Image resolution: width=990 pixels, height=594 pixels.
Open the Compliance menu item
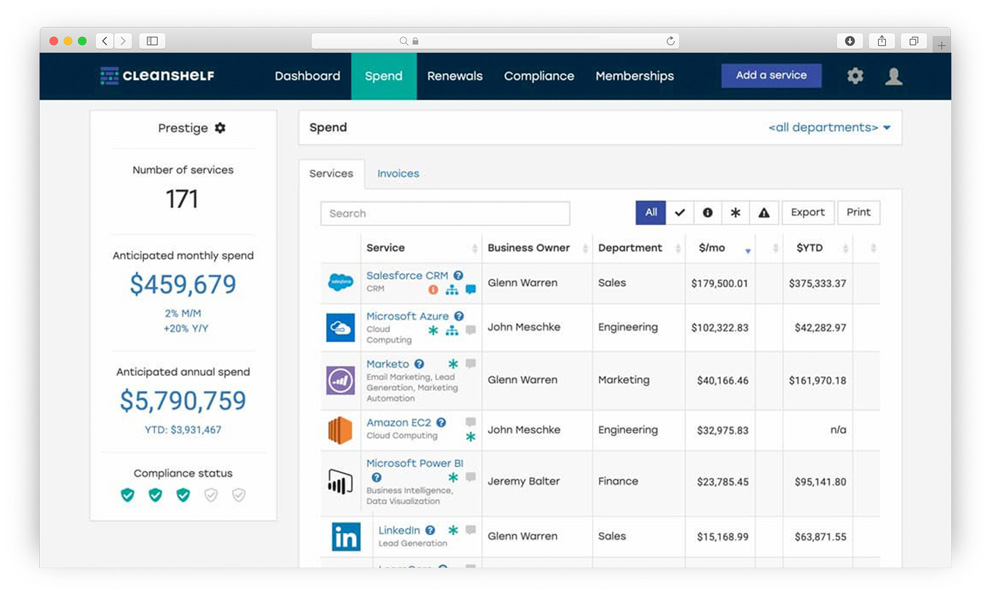pos(539,76)
